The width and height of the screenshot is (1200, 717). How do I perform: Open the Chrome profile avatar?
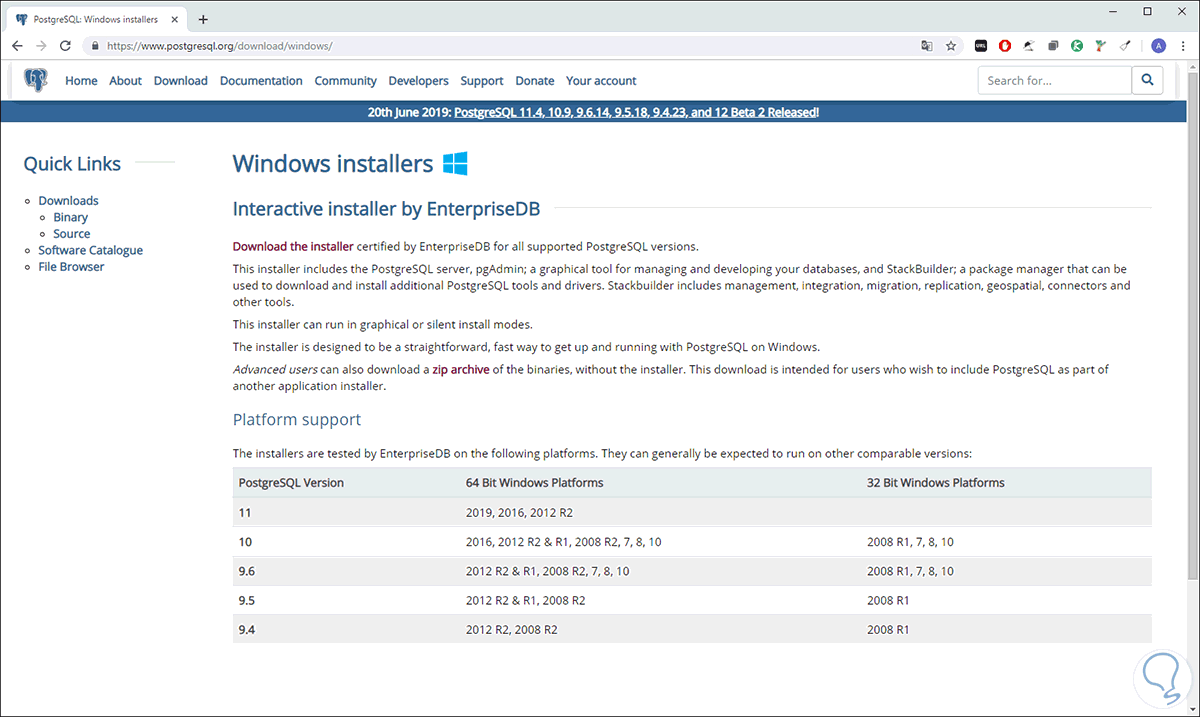1158,45
